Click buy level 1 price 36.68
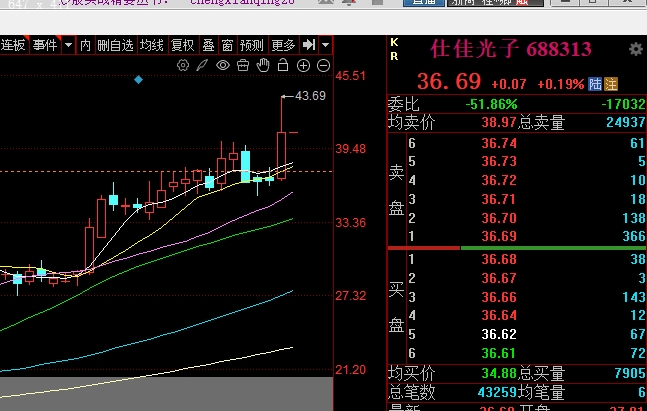 (x=499, y=259)
